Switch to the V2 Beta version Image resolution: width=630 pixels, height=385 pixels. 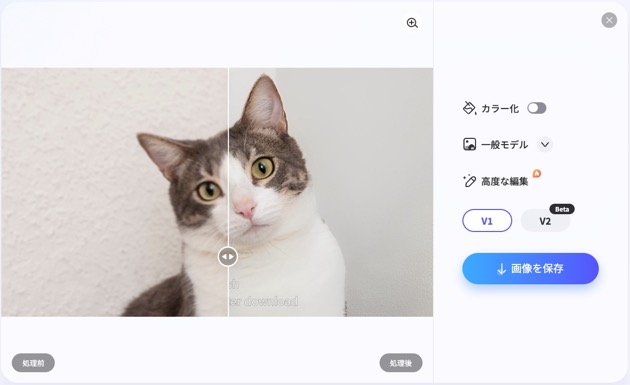545,221
